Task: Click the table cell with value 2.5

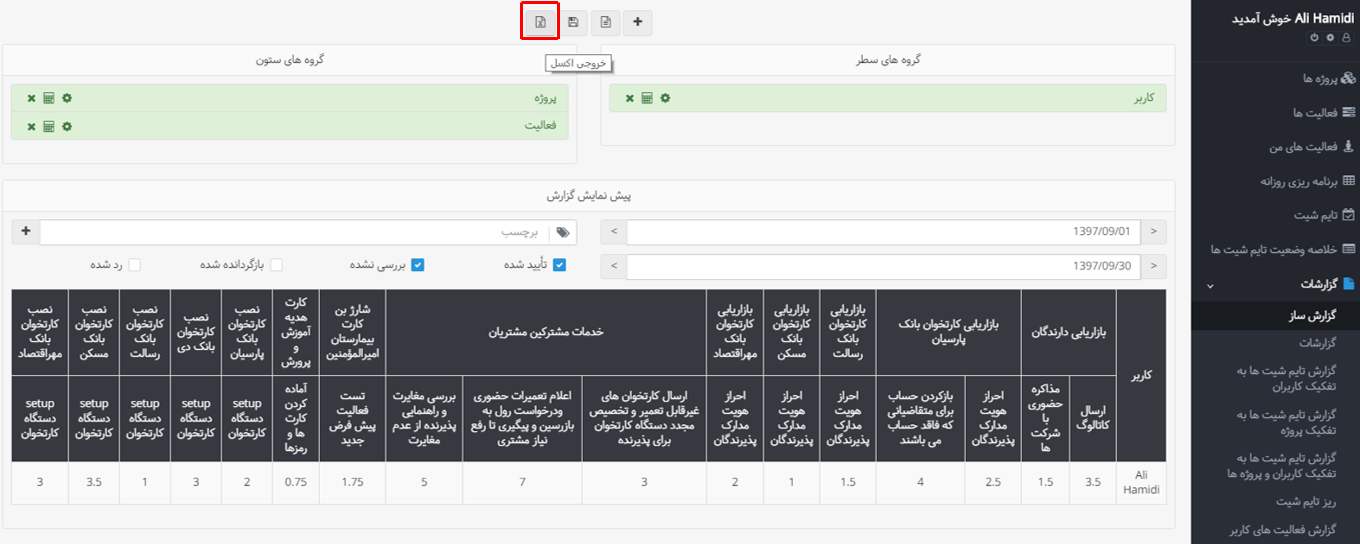Action: [x=994, y=483]
